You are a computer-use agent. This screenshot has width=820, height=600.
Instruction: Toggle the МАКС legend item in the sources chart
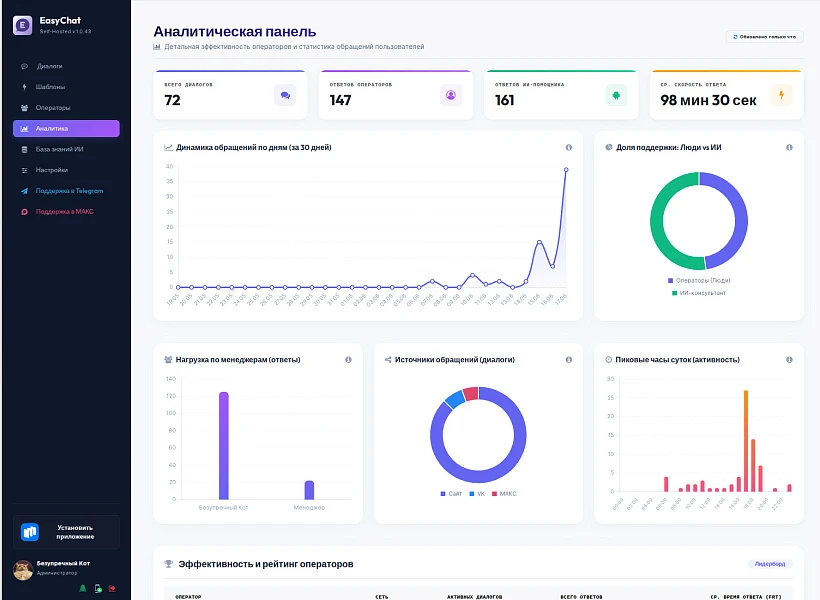pyautogui.click(x=504, y=494)
